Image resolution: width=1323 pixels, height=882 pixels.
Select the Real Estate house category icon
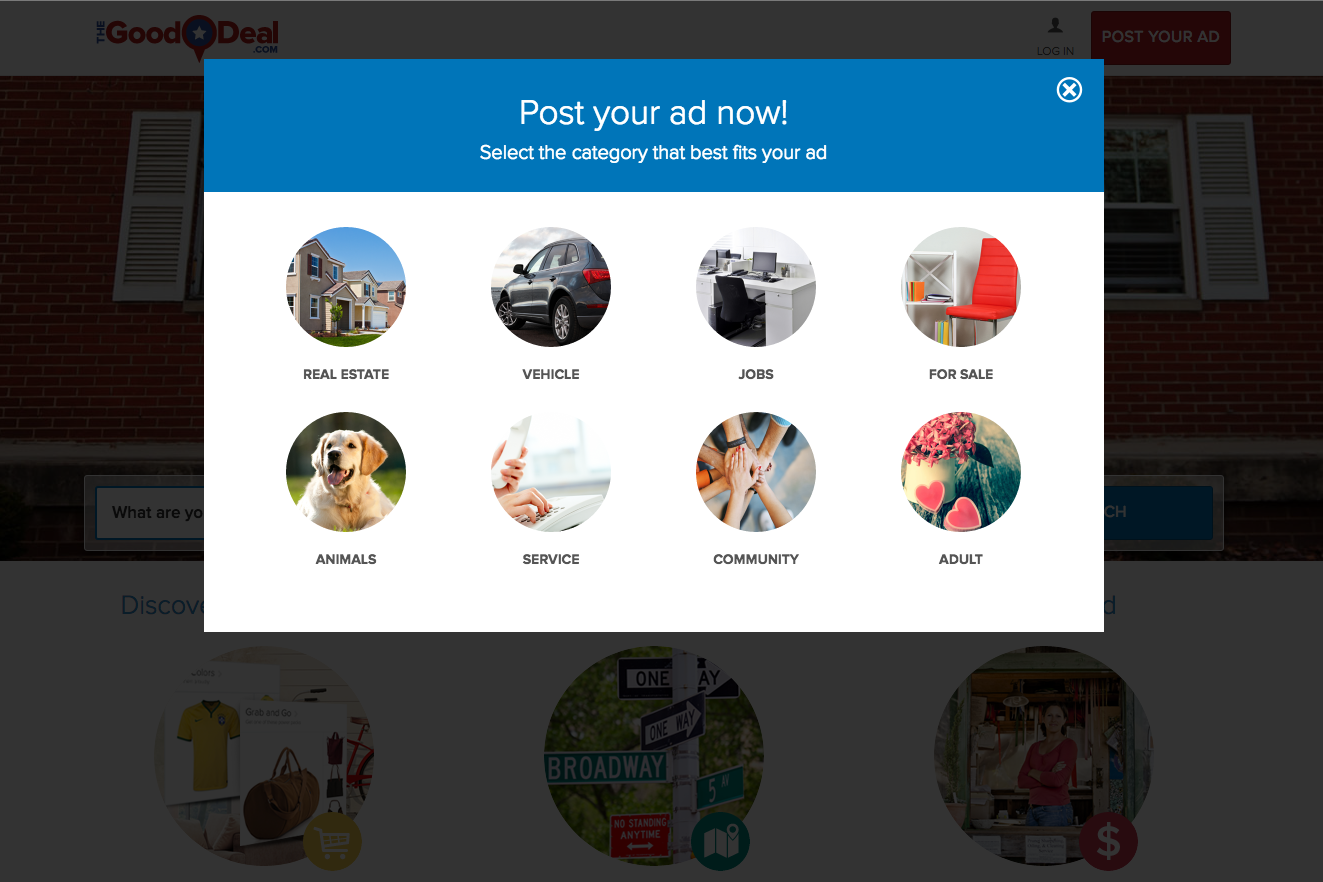click(346, 287)
